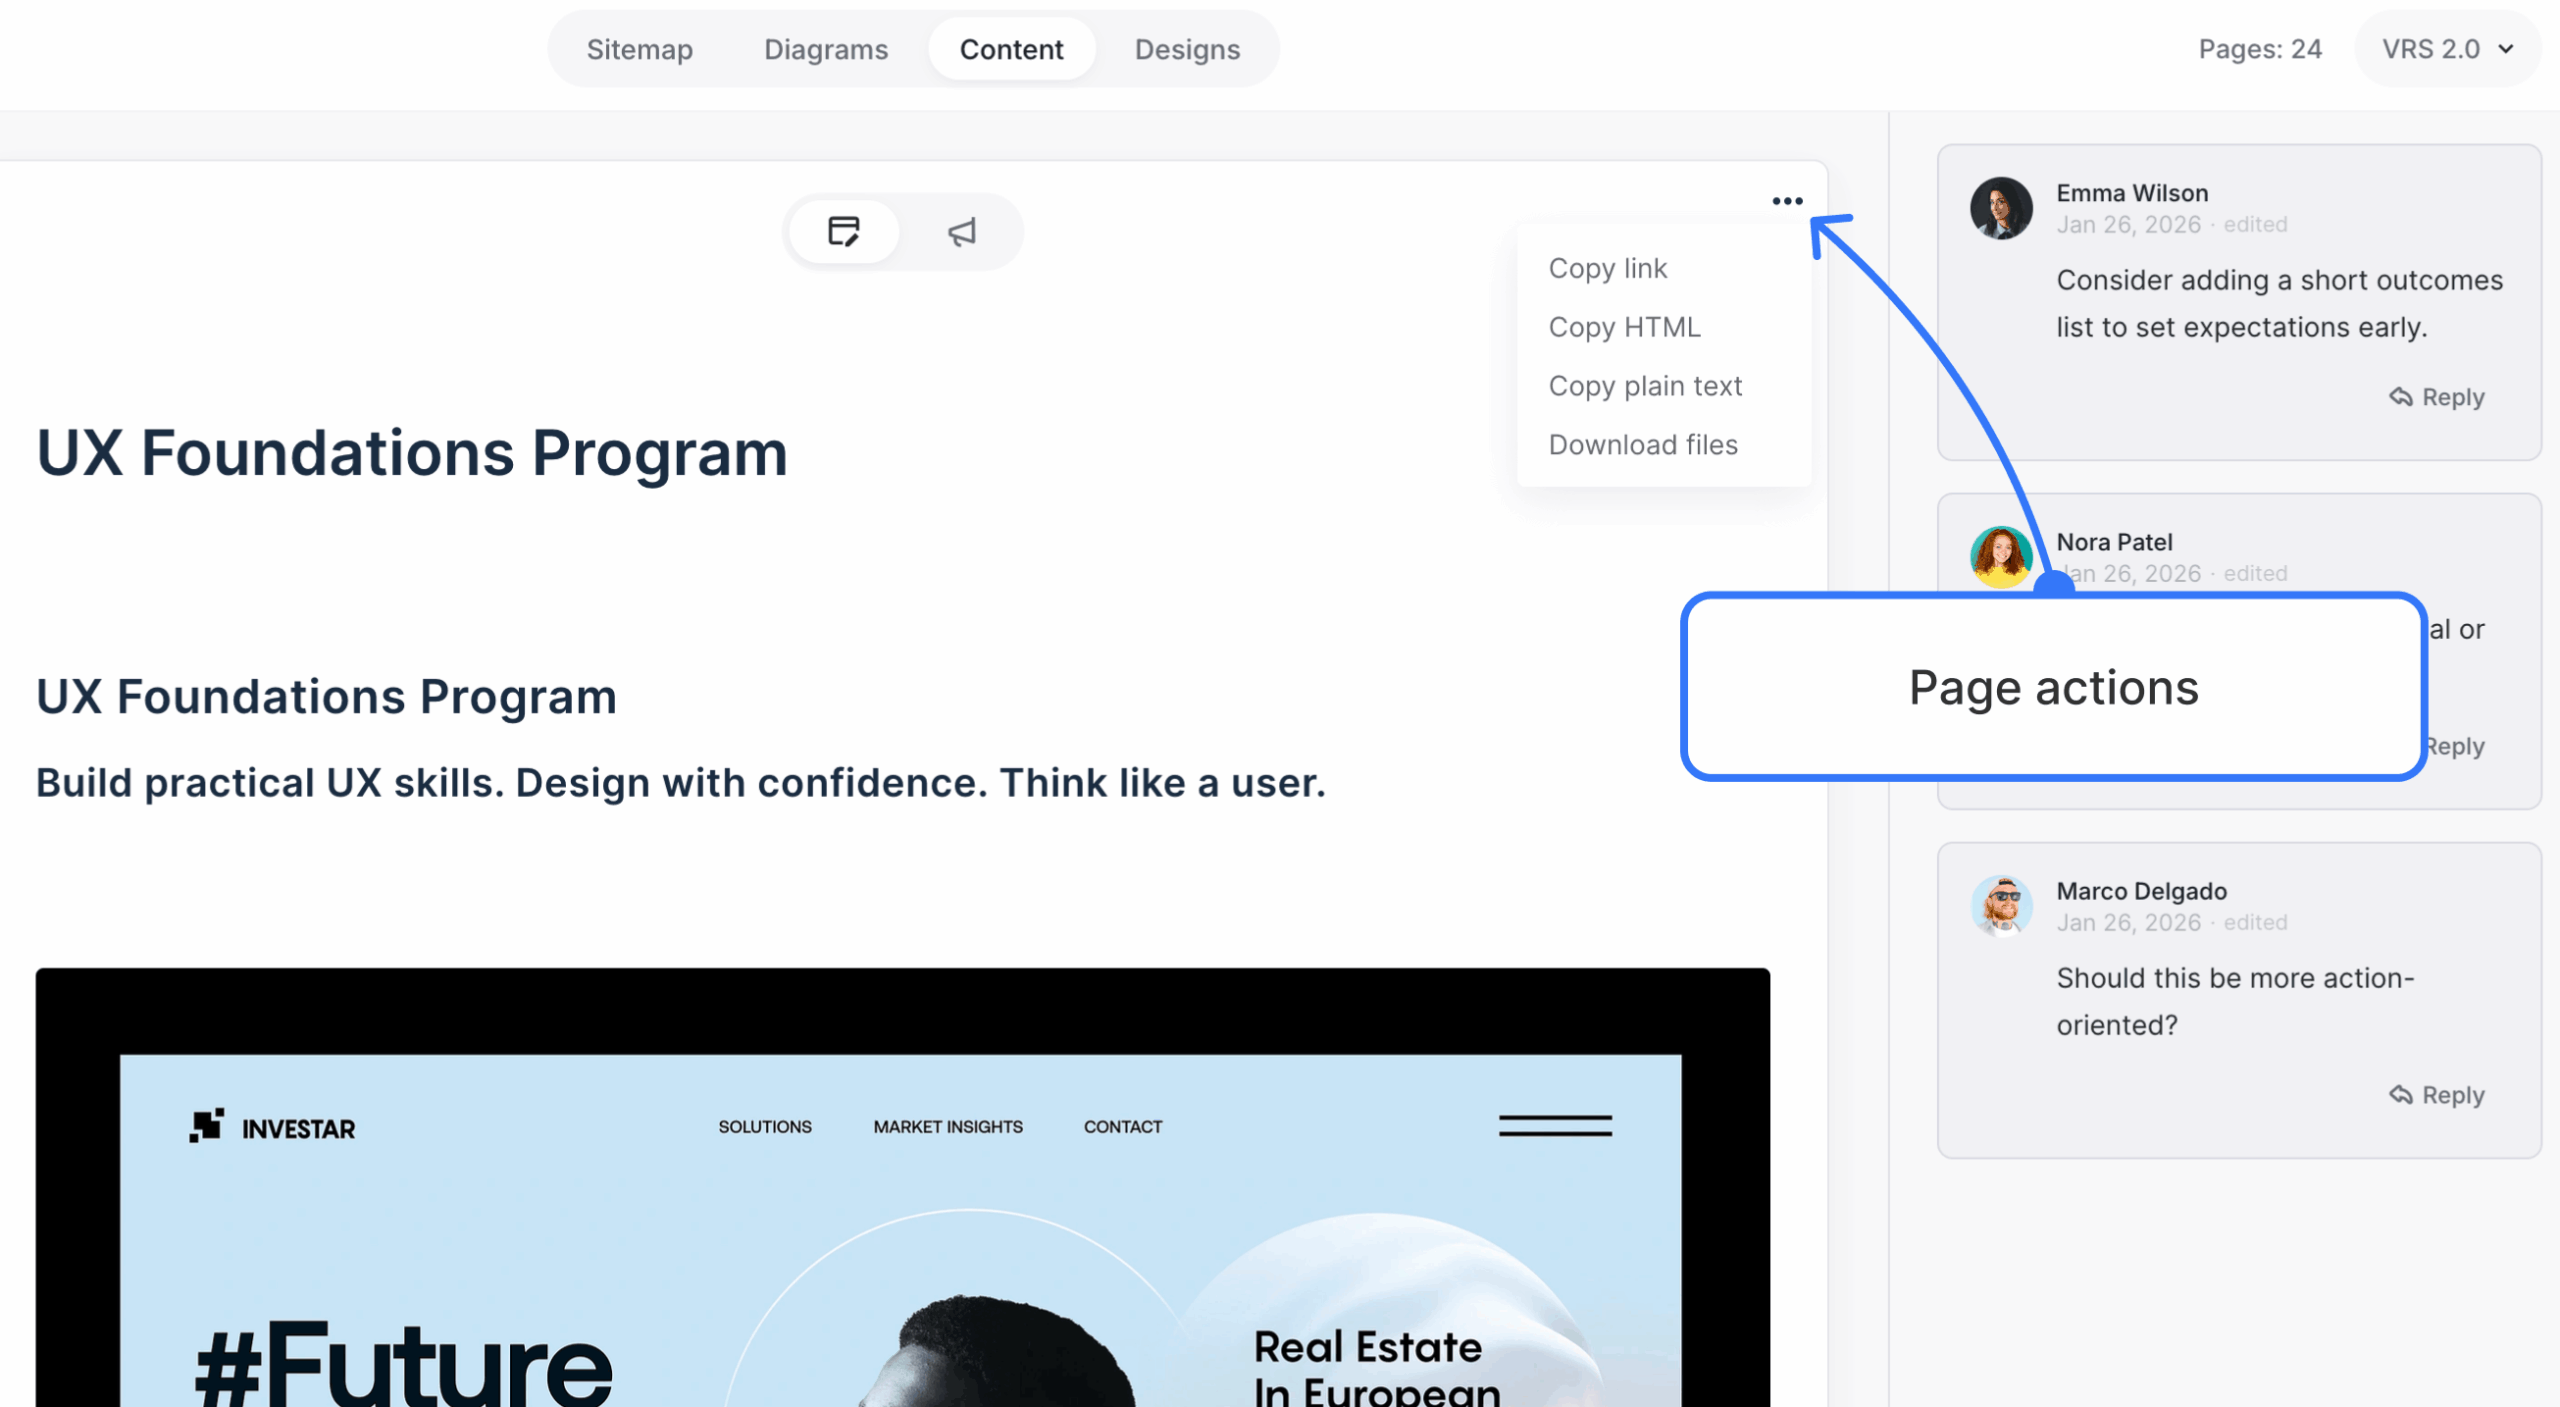The image size is (2560, 1407).
Task: Select Download files menu entry
Action: [1643, 445]
